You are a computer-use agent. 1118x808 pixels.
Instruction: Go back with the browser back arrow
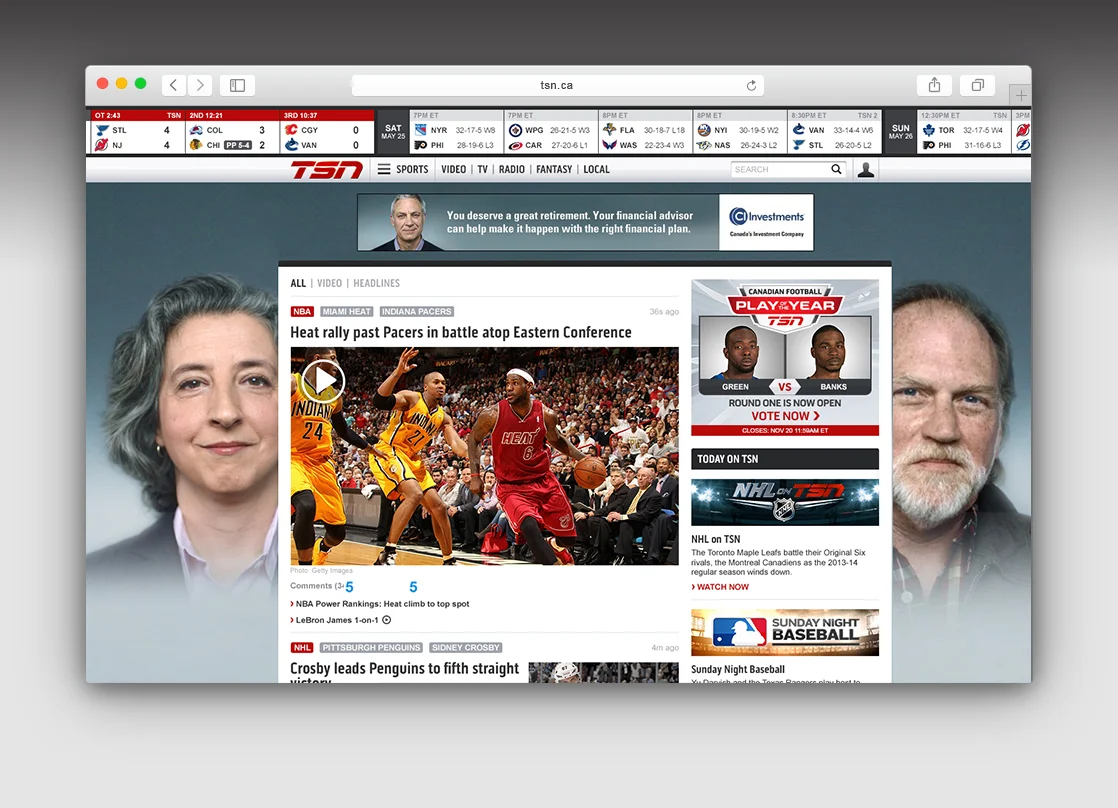pyautogui.click(x=174, y=86)
